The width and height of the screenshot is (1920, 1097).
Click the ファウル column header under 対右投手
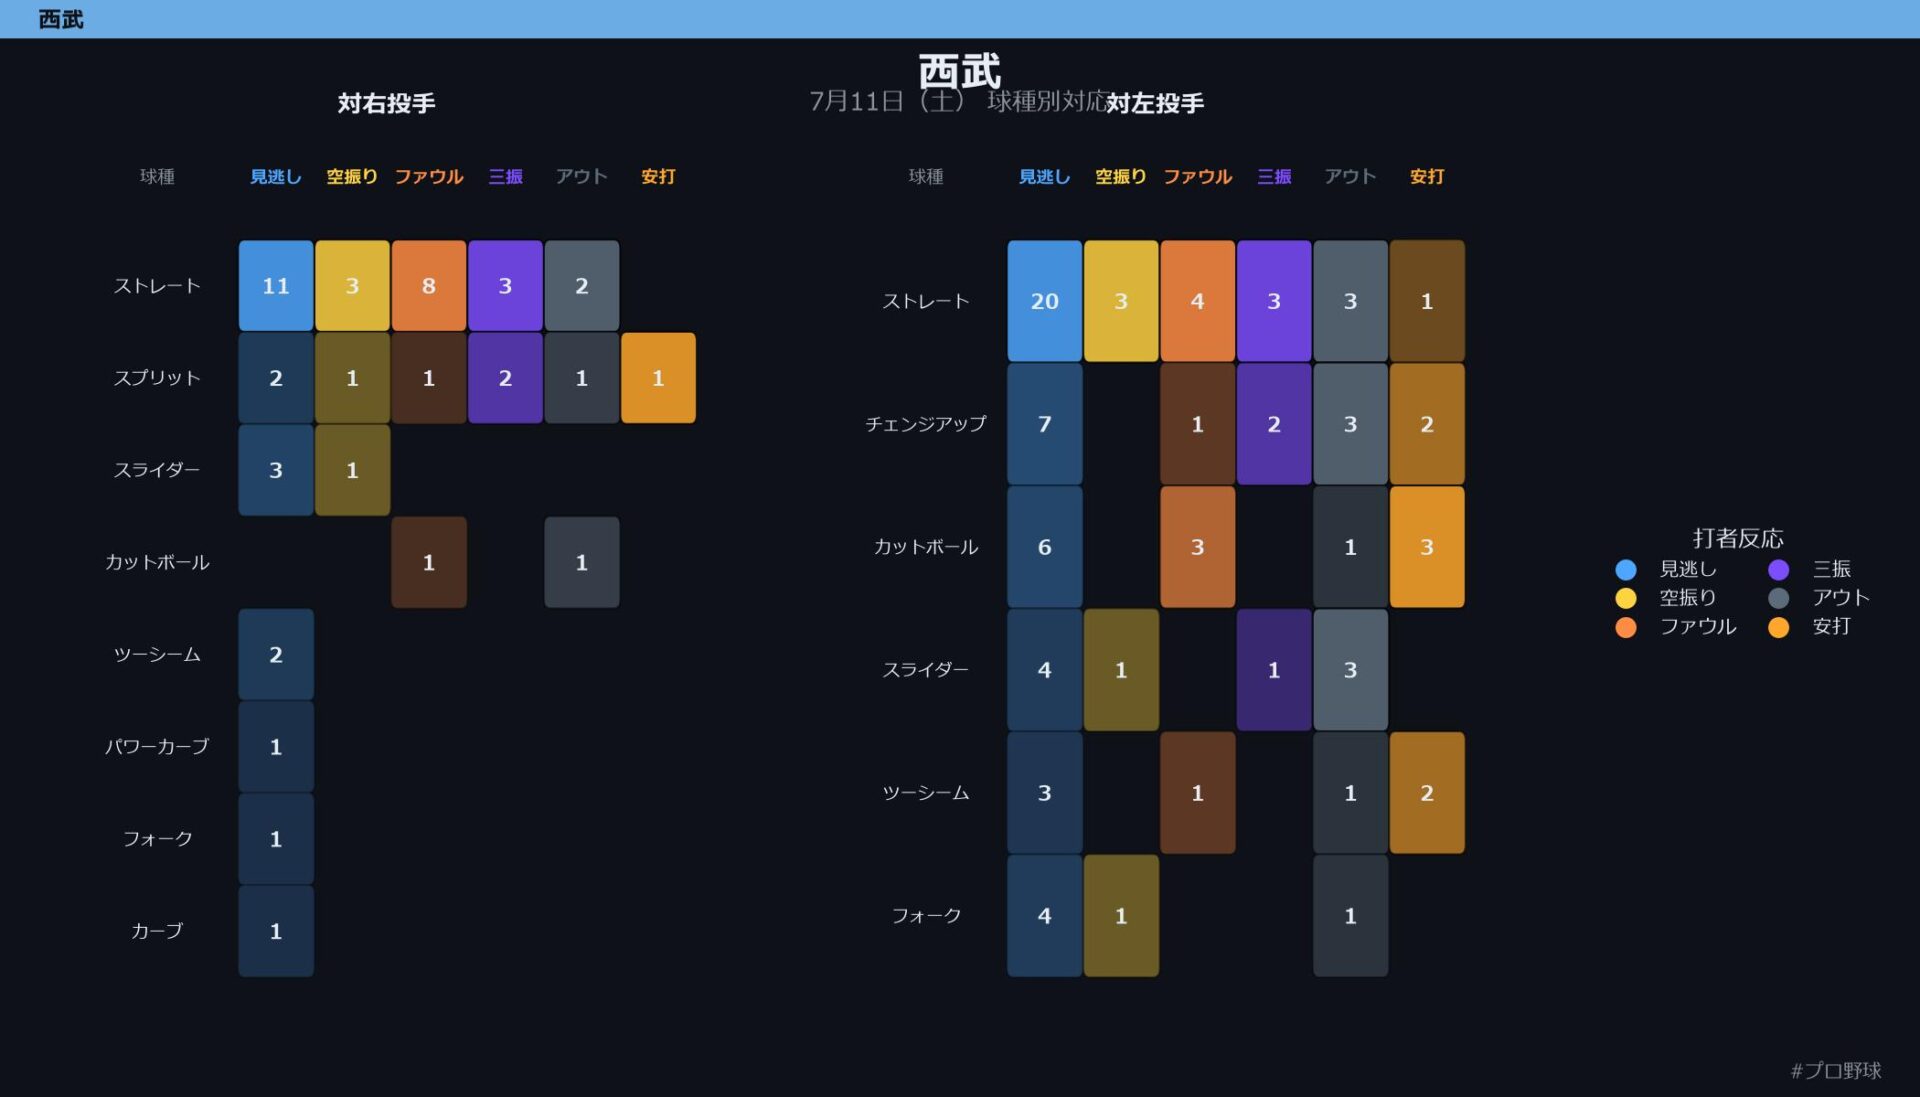[429, 177]
